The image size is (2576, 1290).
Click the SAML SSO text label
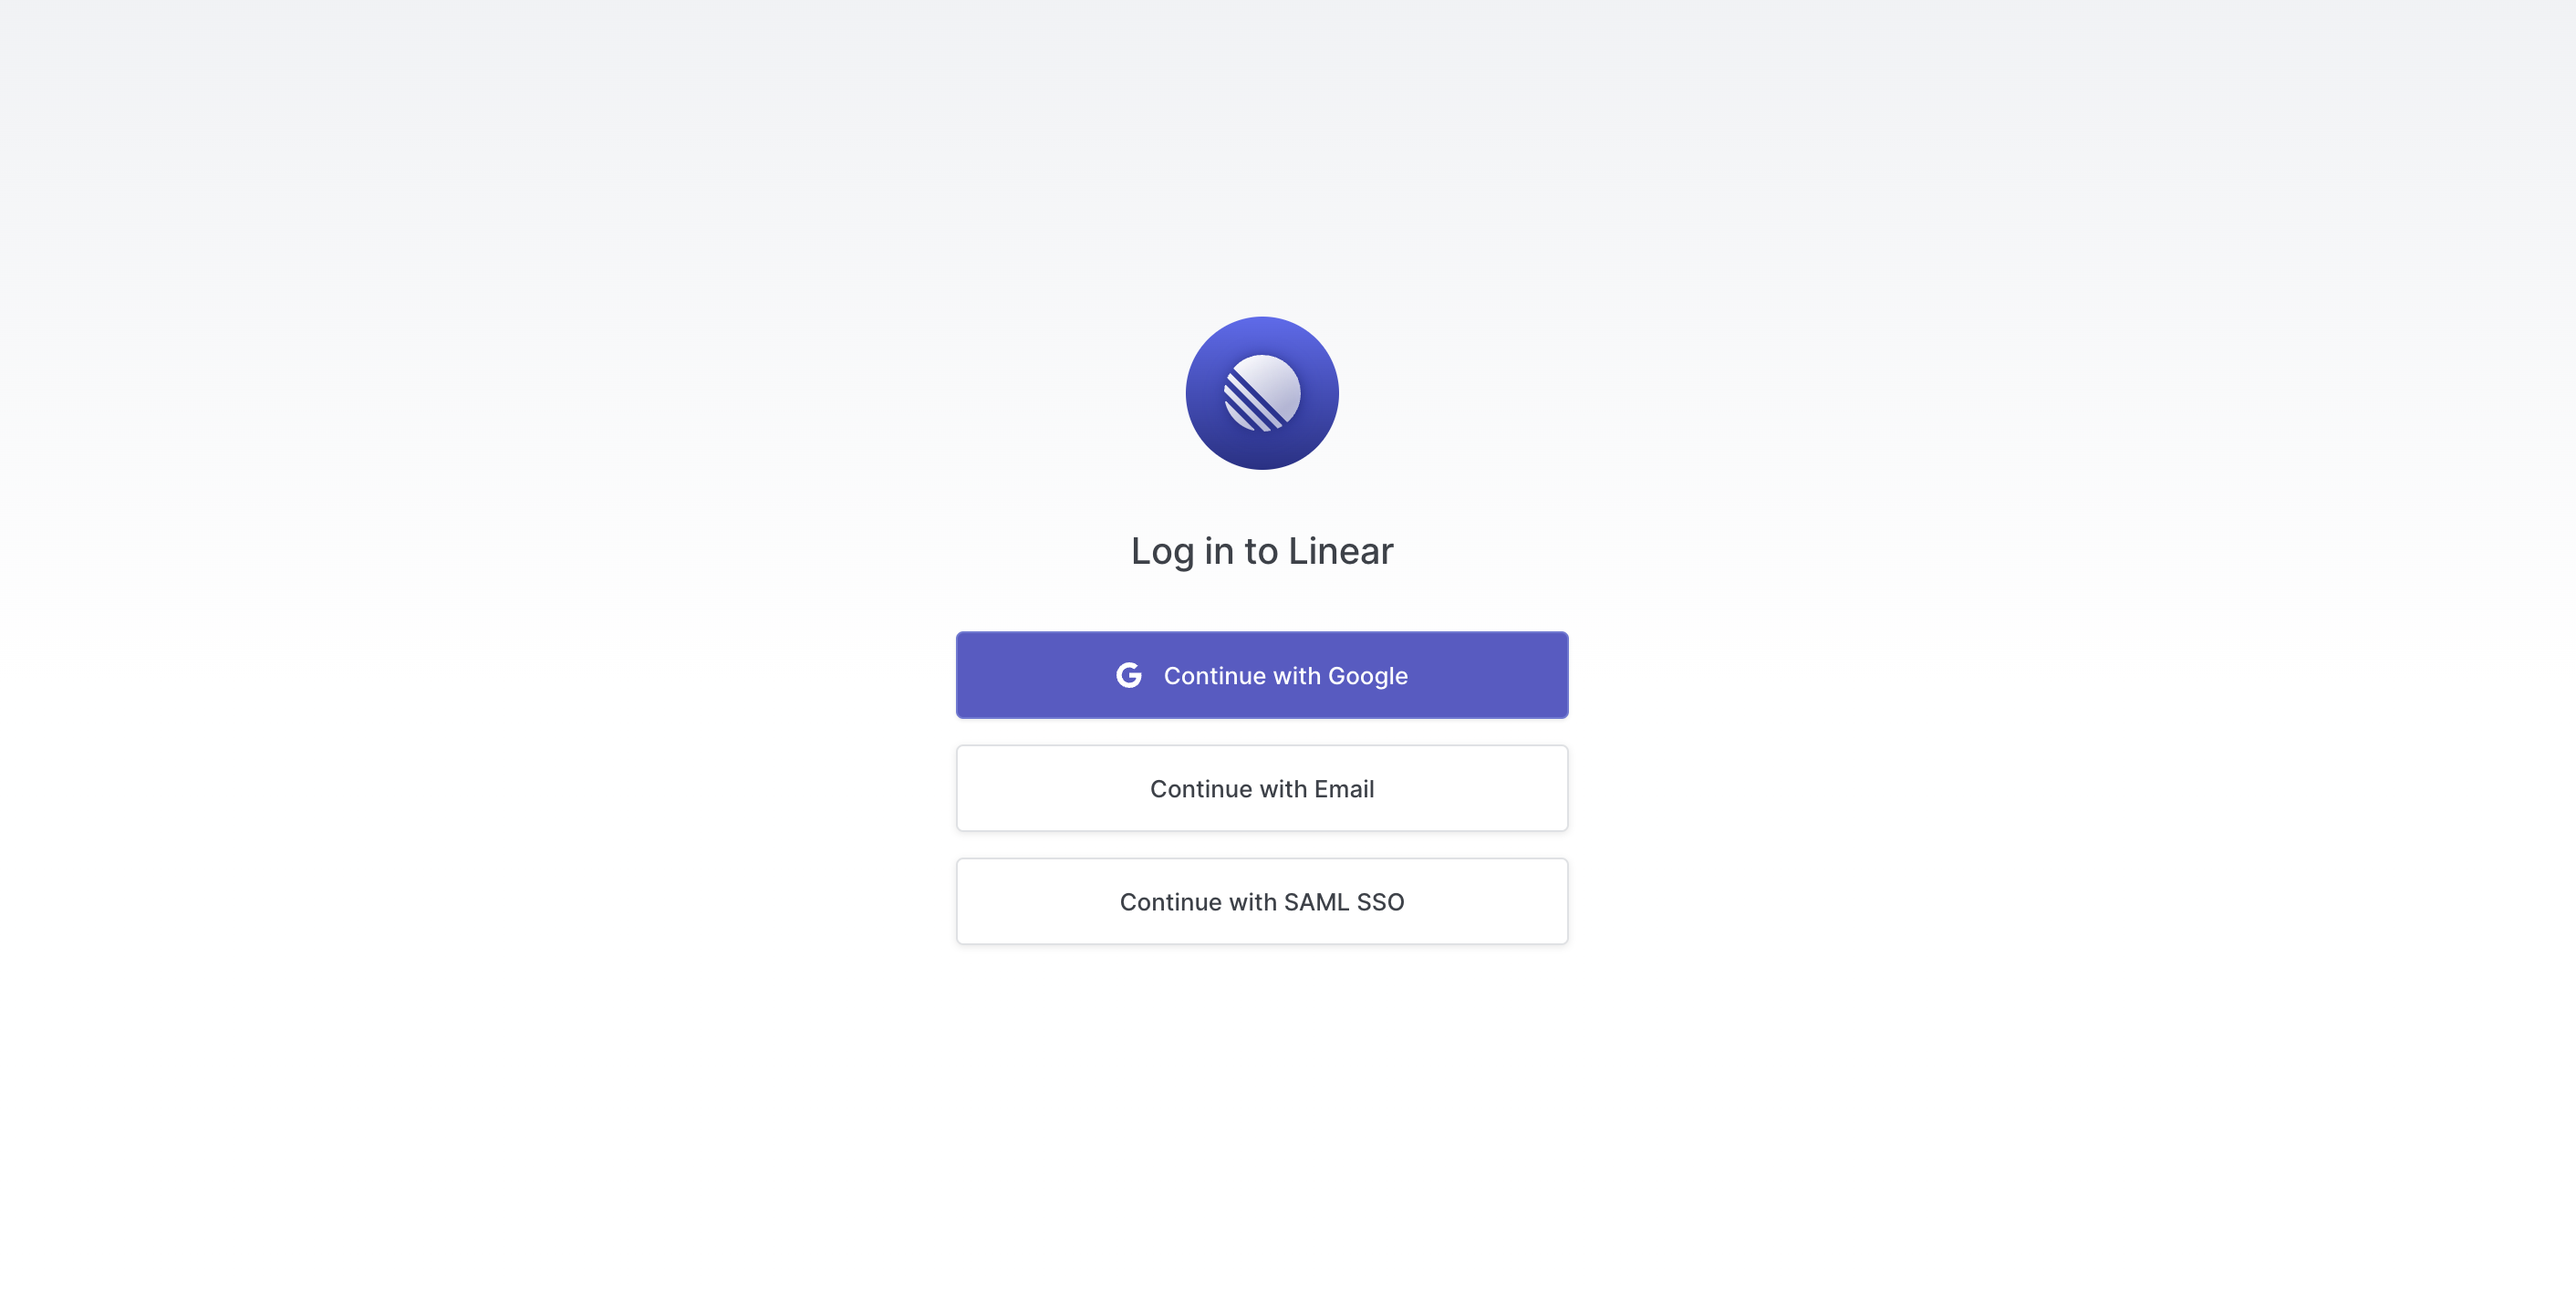point(1344,902)
